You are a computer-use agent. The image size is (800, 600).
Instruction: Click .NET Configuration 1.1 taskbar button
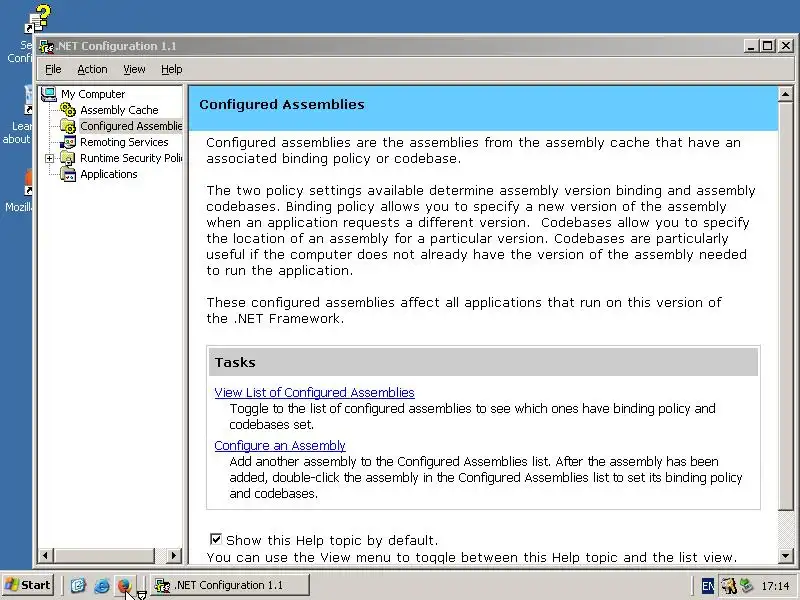point(230,585)
